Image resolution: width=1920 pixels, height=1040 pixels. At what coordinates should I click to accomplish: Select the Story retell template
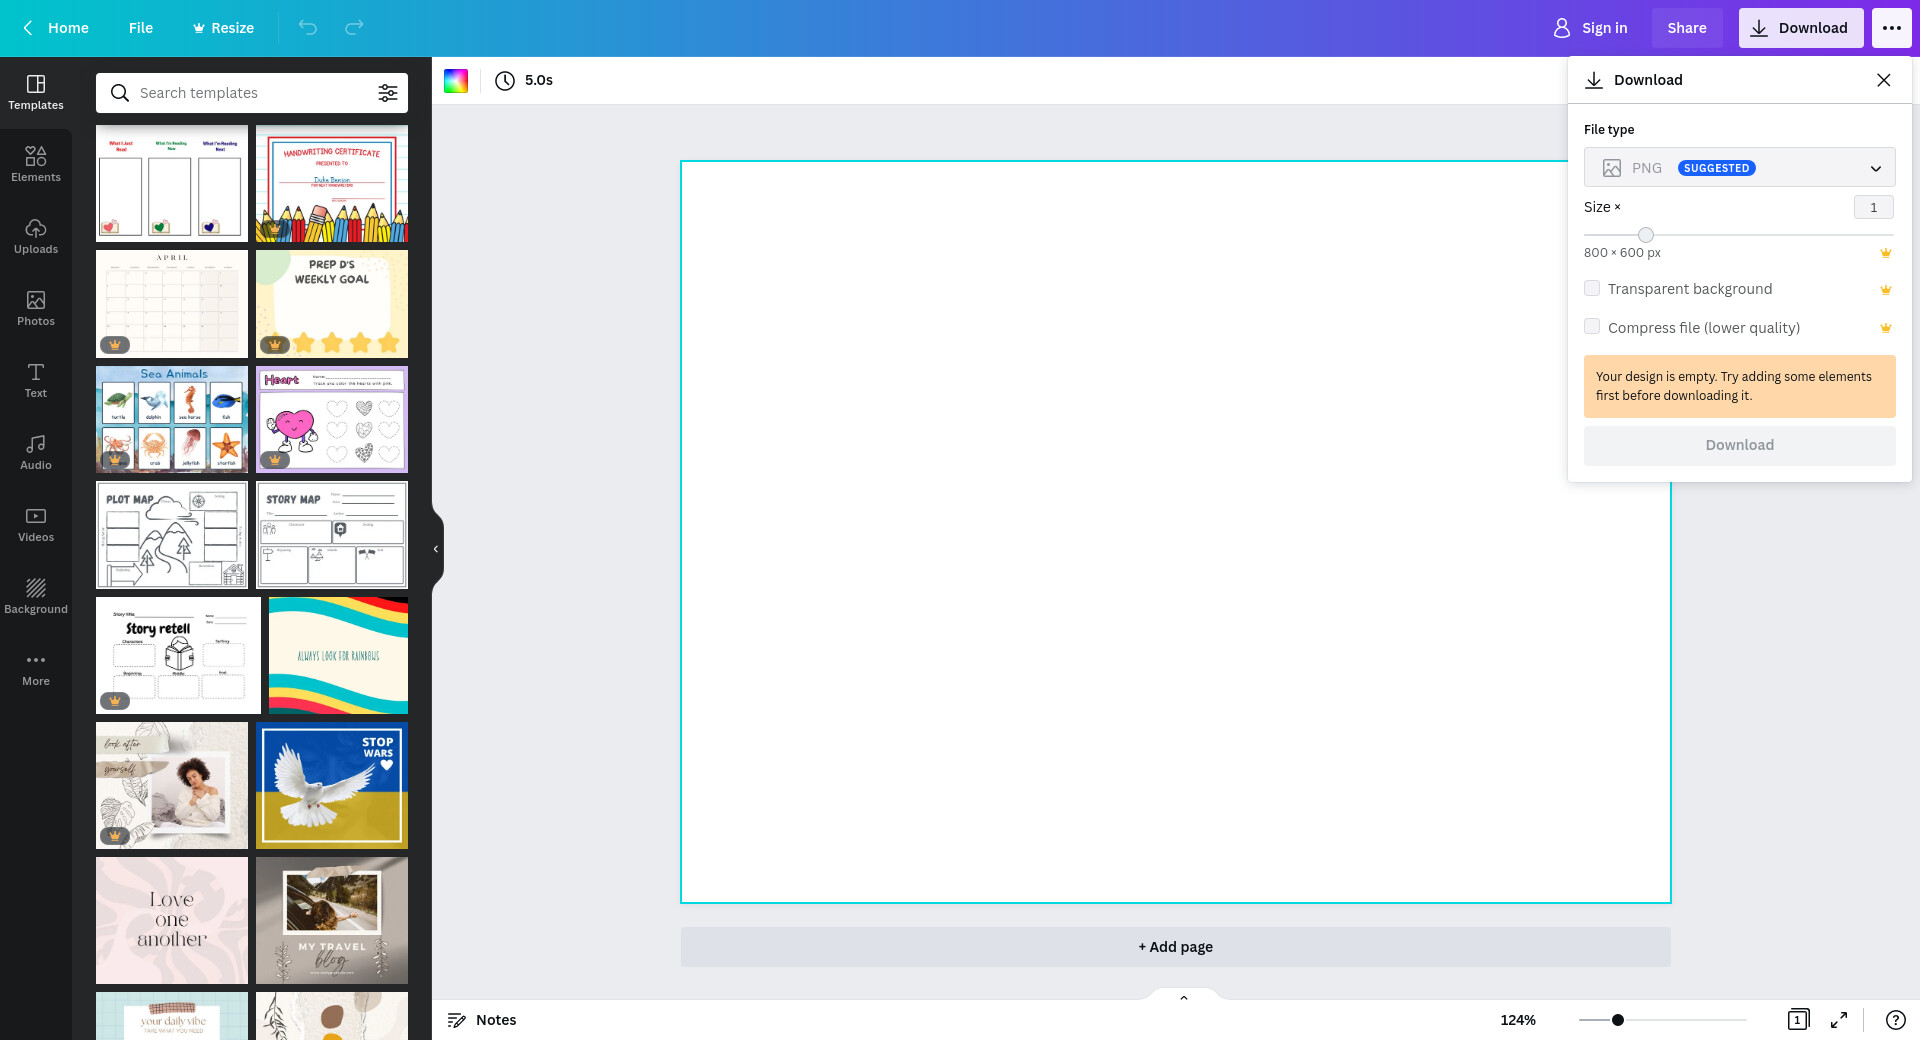[x=178, y=655]
